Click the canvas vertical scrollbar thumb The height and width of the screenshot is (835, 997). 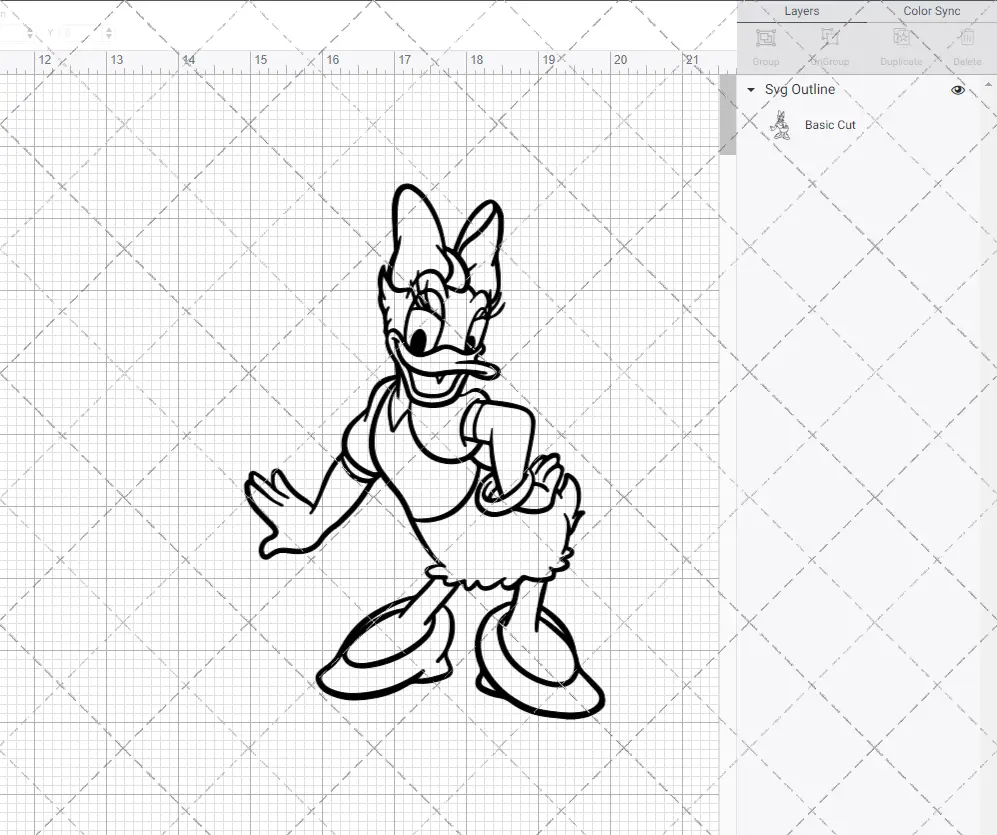pos(727,114)
